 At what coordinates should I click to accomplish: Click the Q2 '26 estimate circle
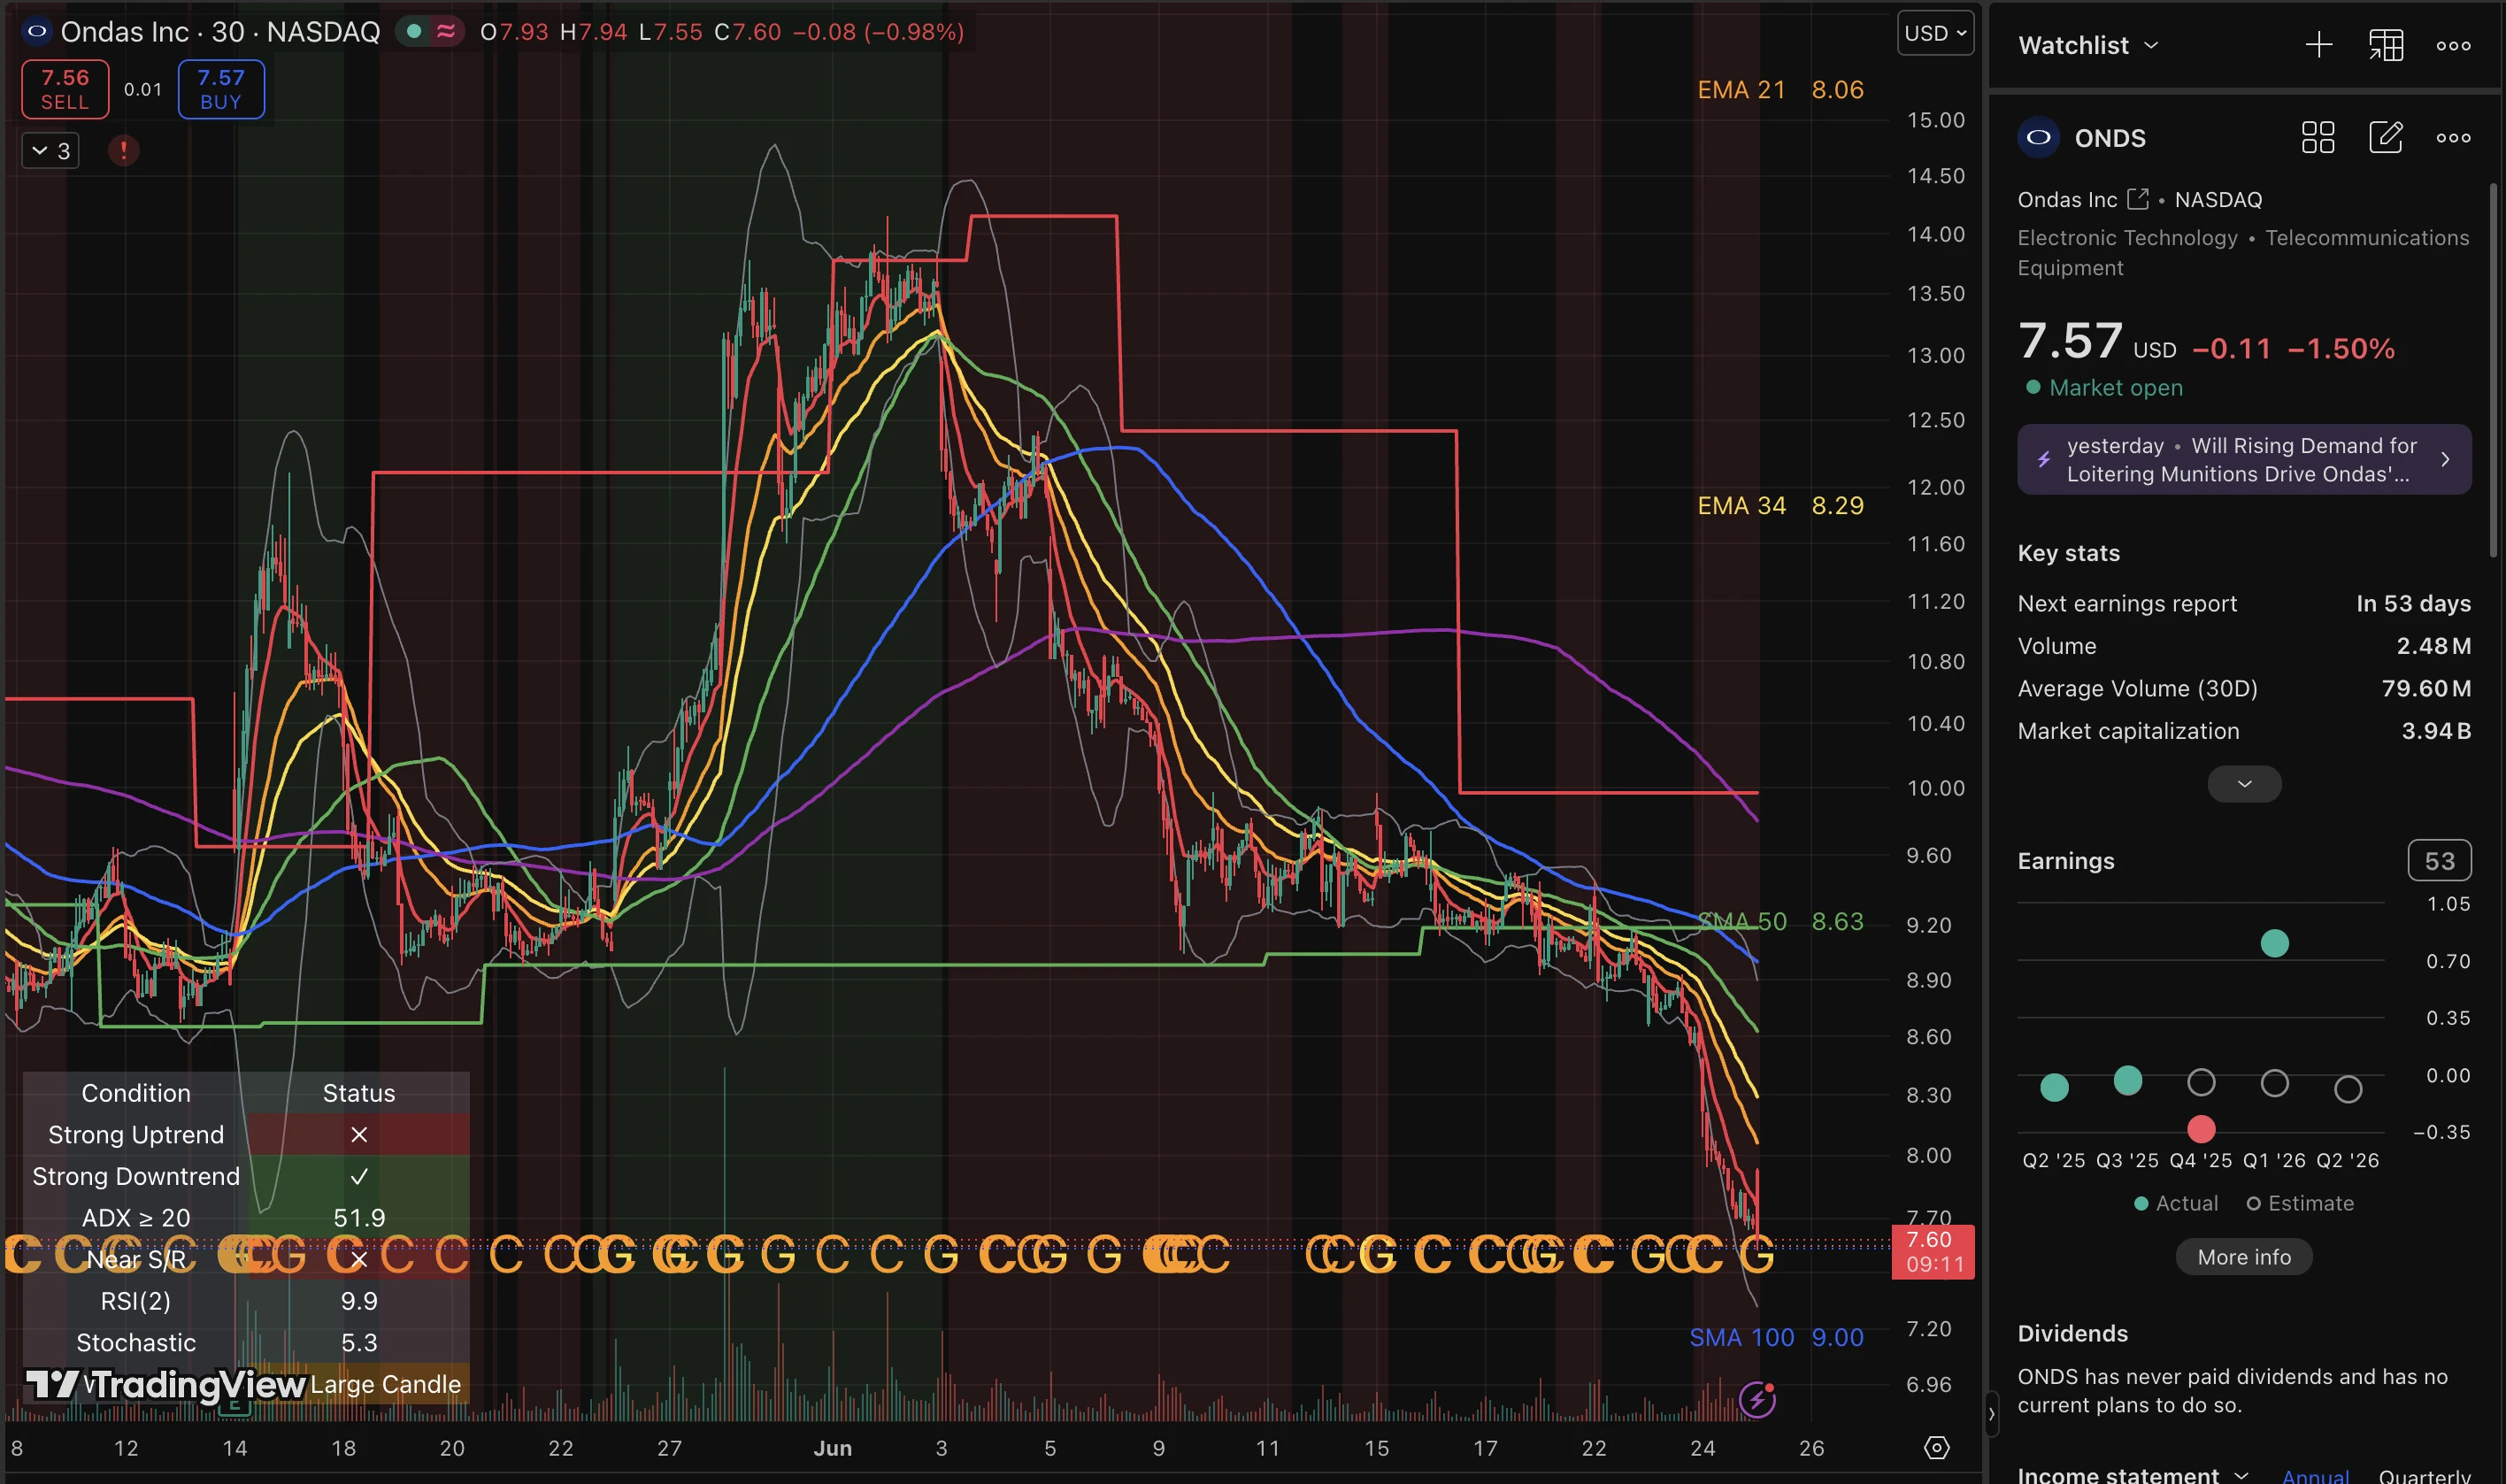pos(2347,1090)
